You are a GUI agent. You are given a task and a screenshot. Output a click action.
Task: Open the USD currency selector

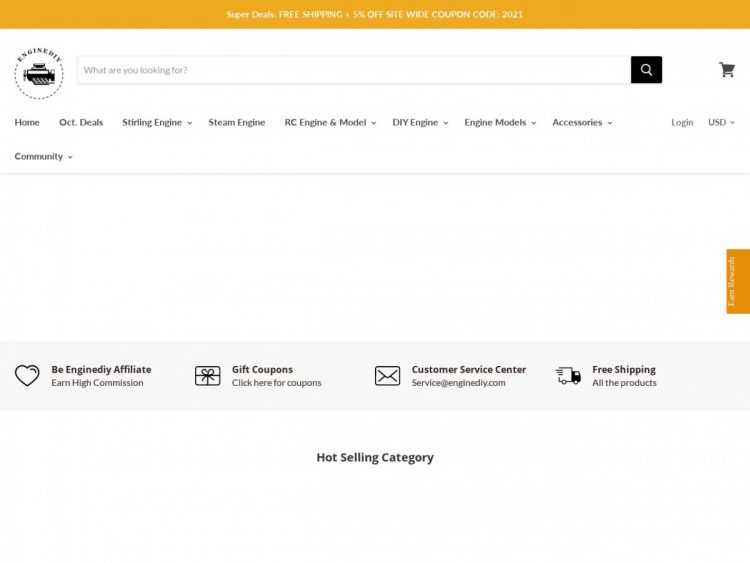coord(721,122)
